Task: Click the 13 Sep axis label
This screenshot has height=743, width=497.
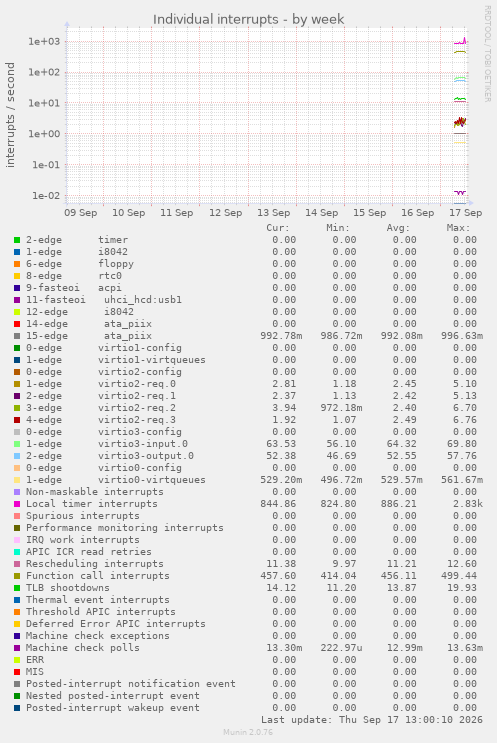Action: [273, 213]
